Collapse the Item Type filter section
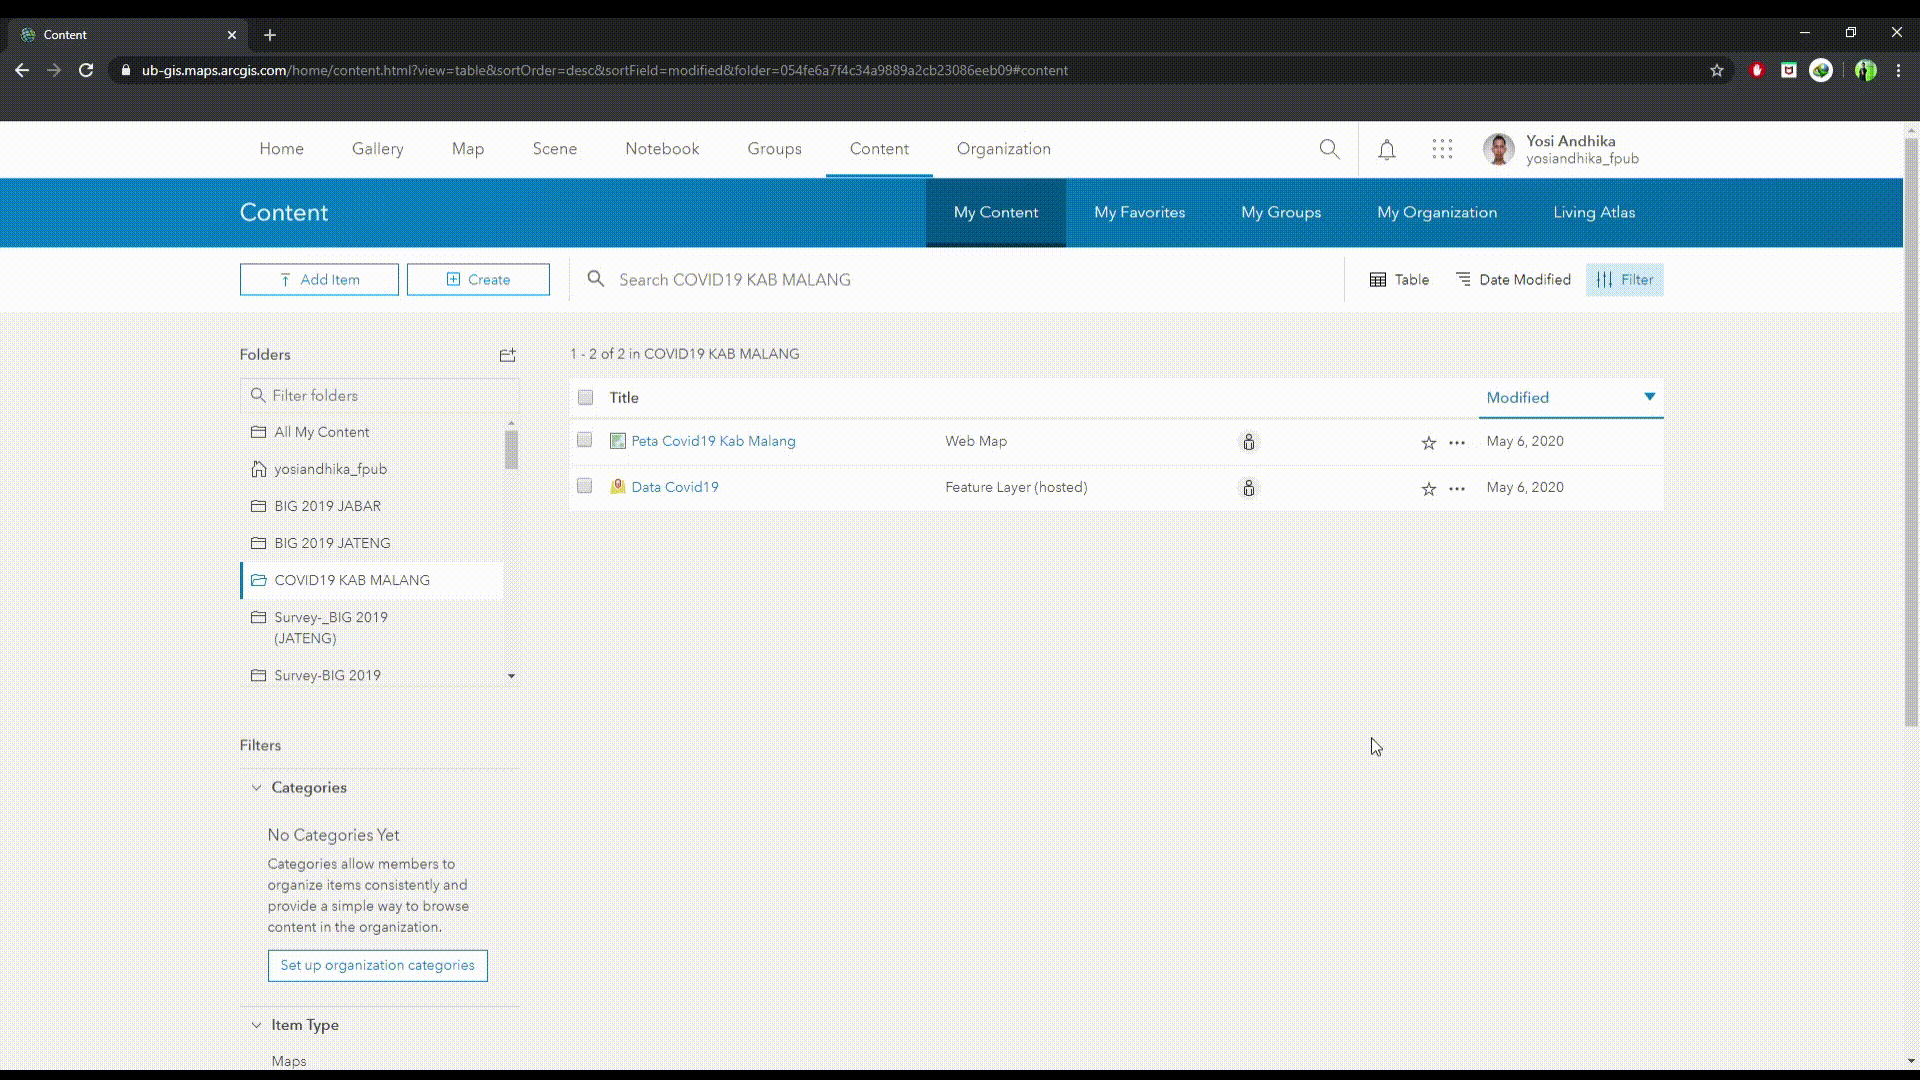 (x=257, y=1025)
